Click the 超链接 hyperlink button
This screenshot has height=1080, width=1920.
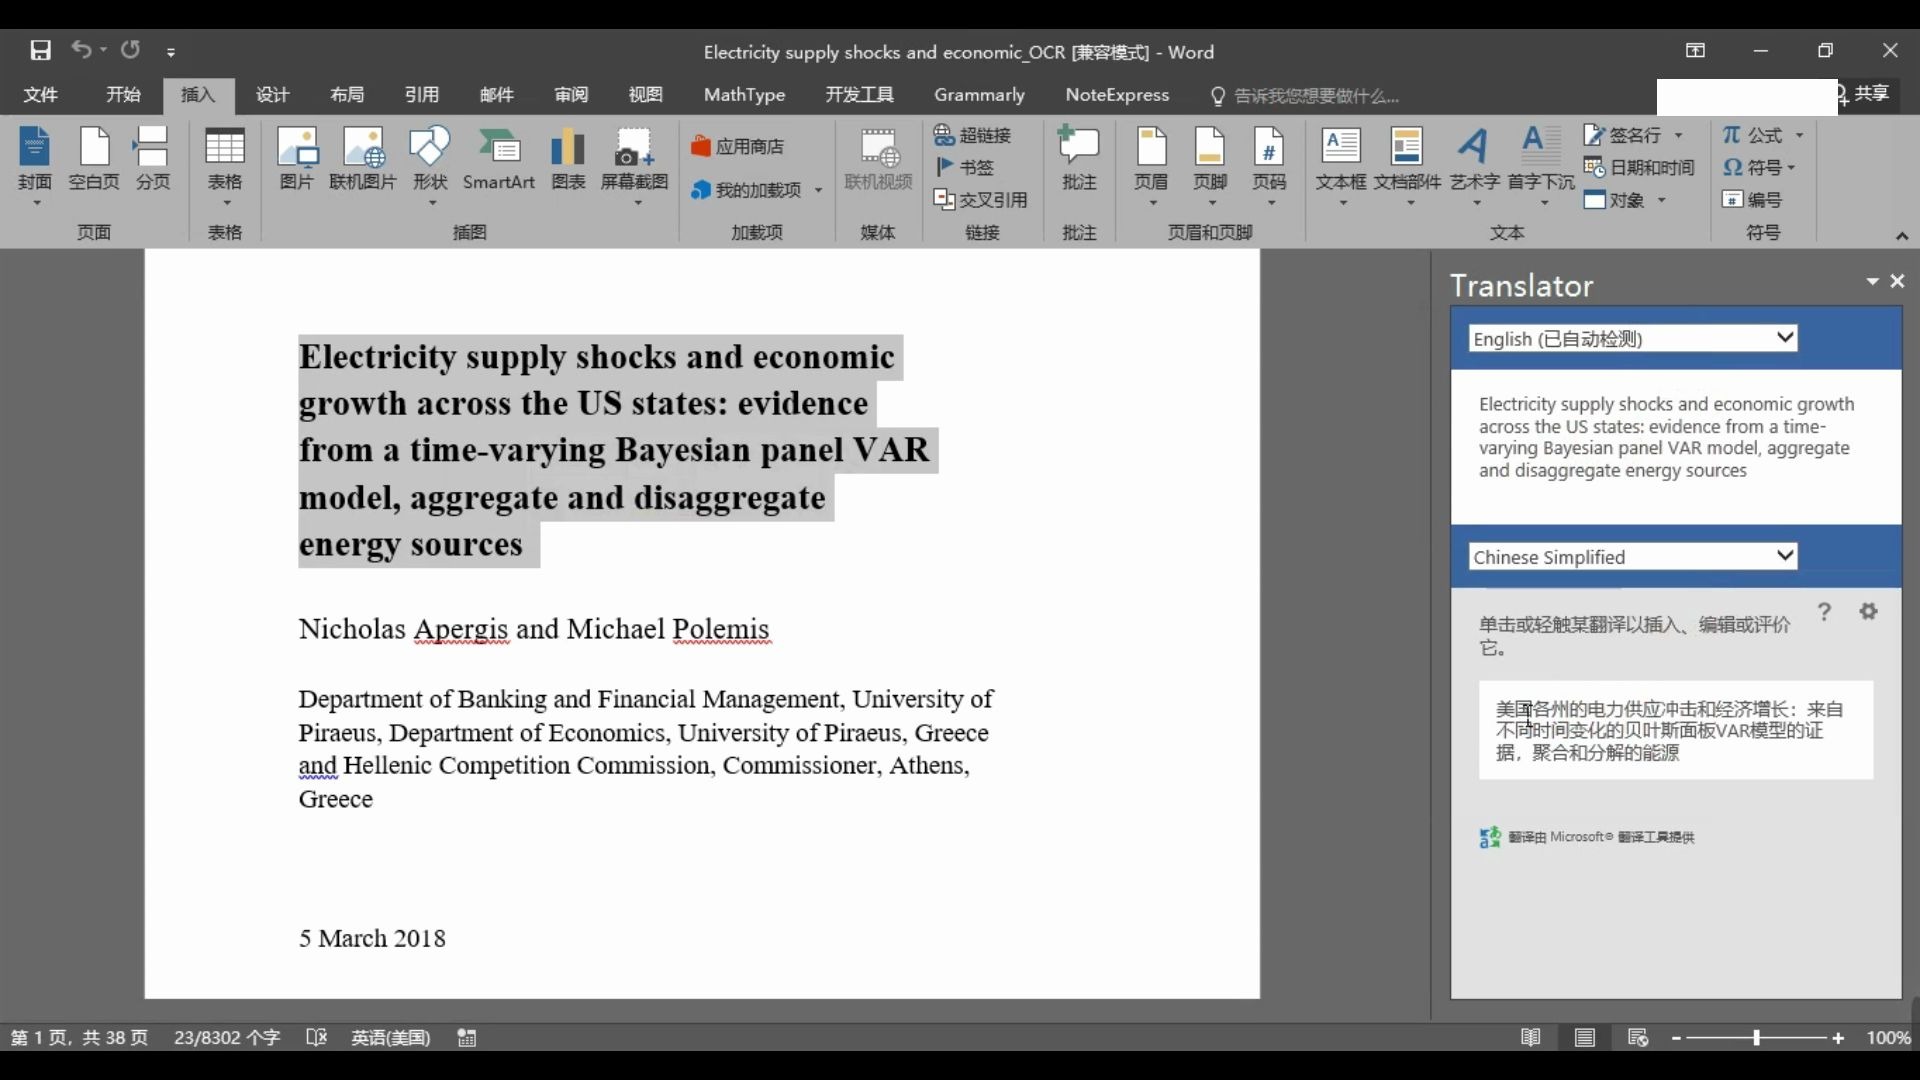point(973,135)
